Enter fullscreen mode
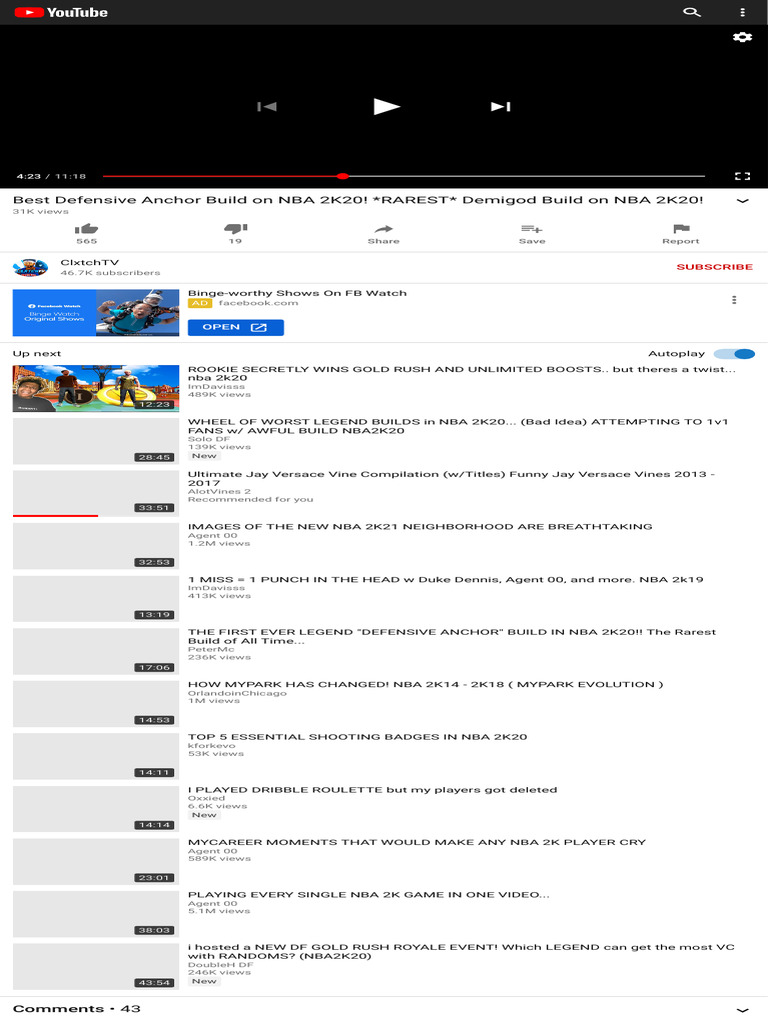This screenshot has width=768, height=1024. click(x=742, y=176)
